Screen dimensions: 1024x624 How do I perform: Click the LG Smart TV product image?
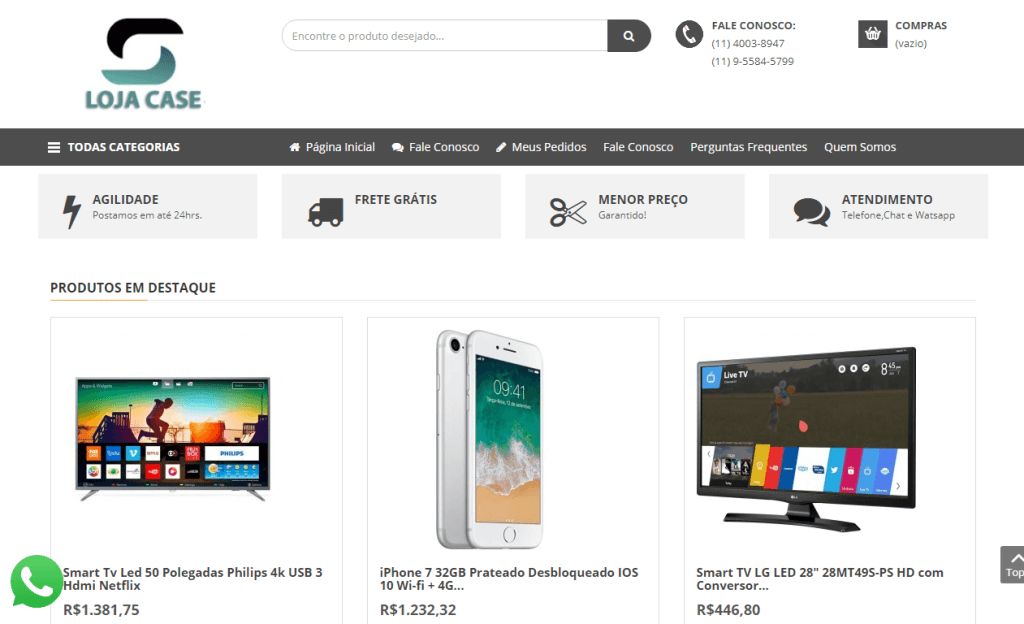coord(806,439)
